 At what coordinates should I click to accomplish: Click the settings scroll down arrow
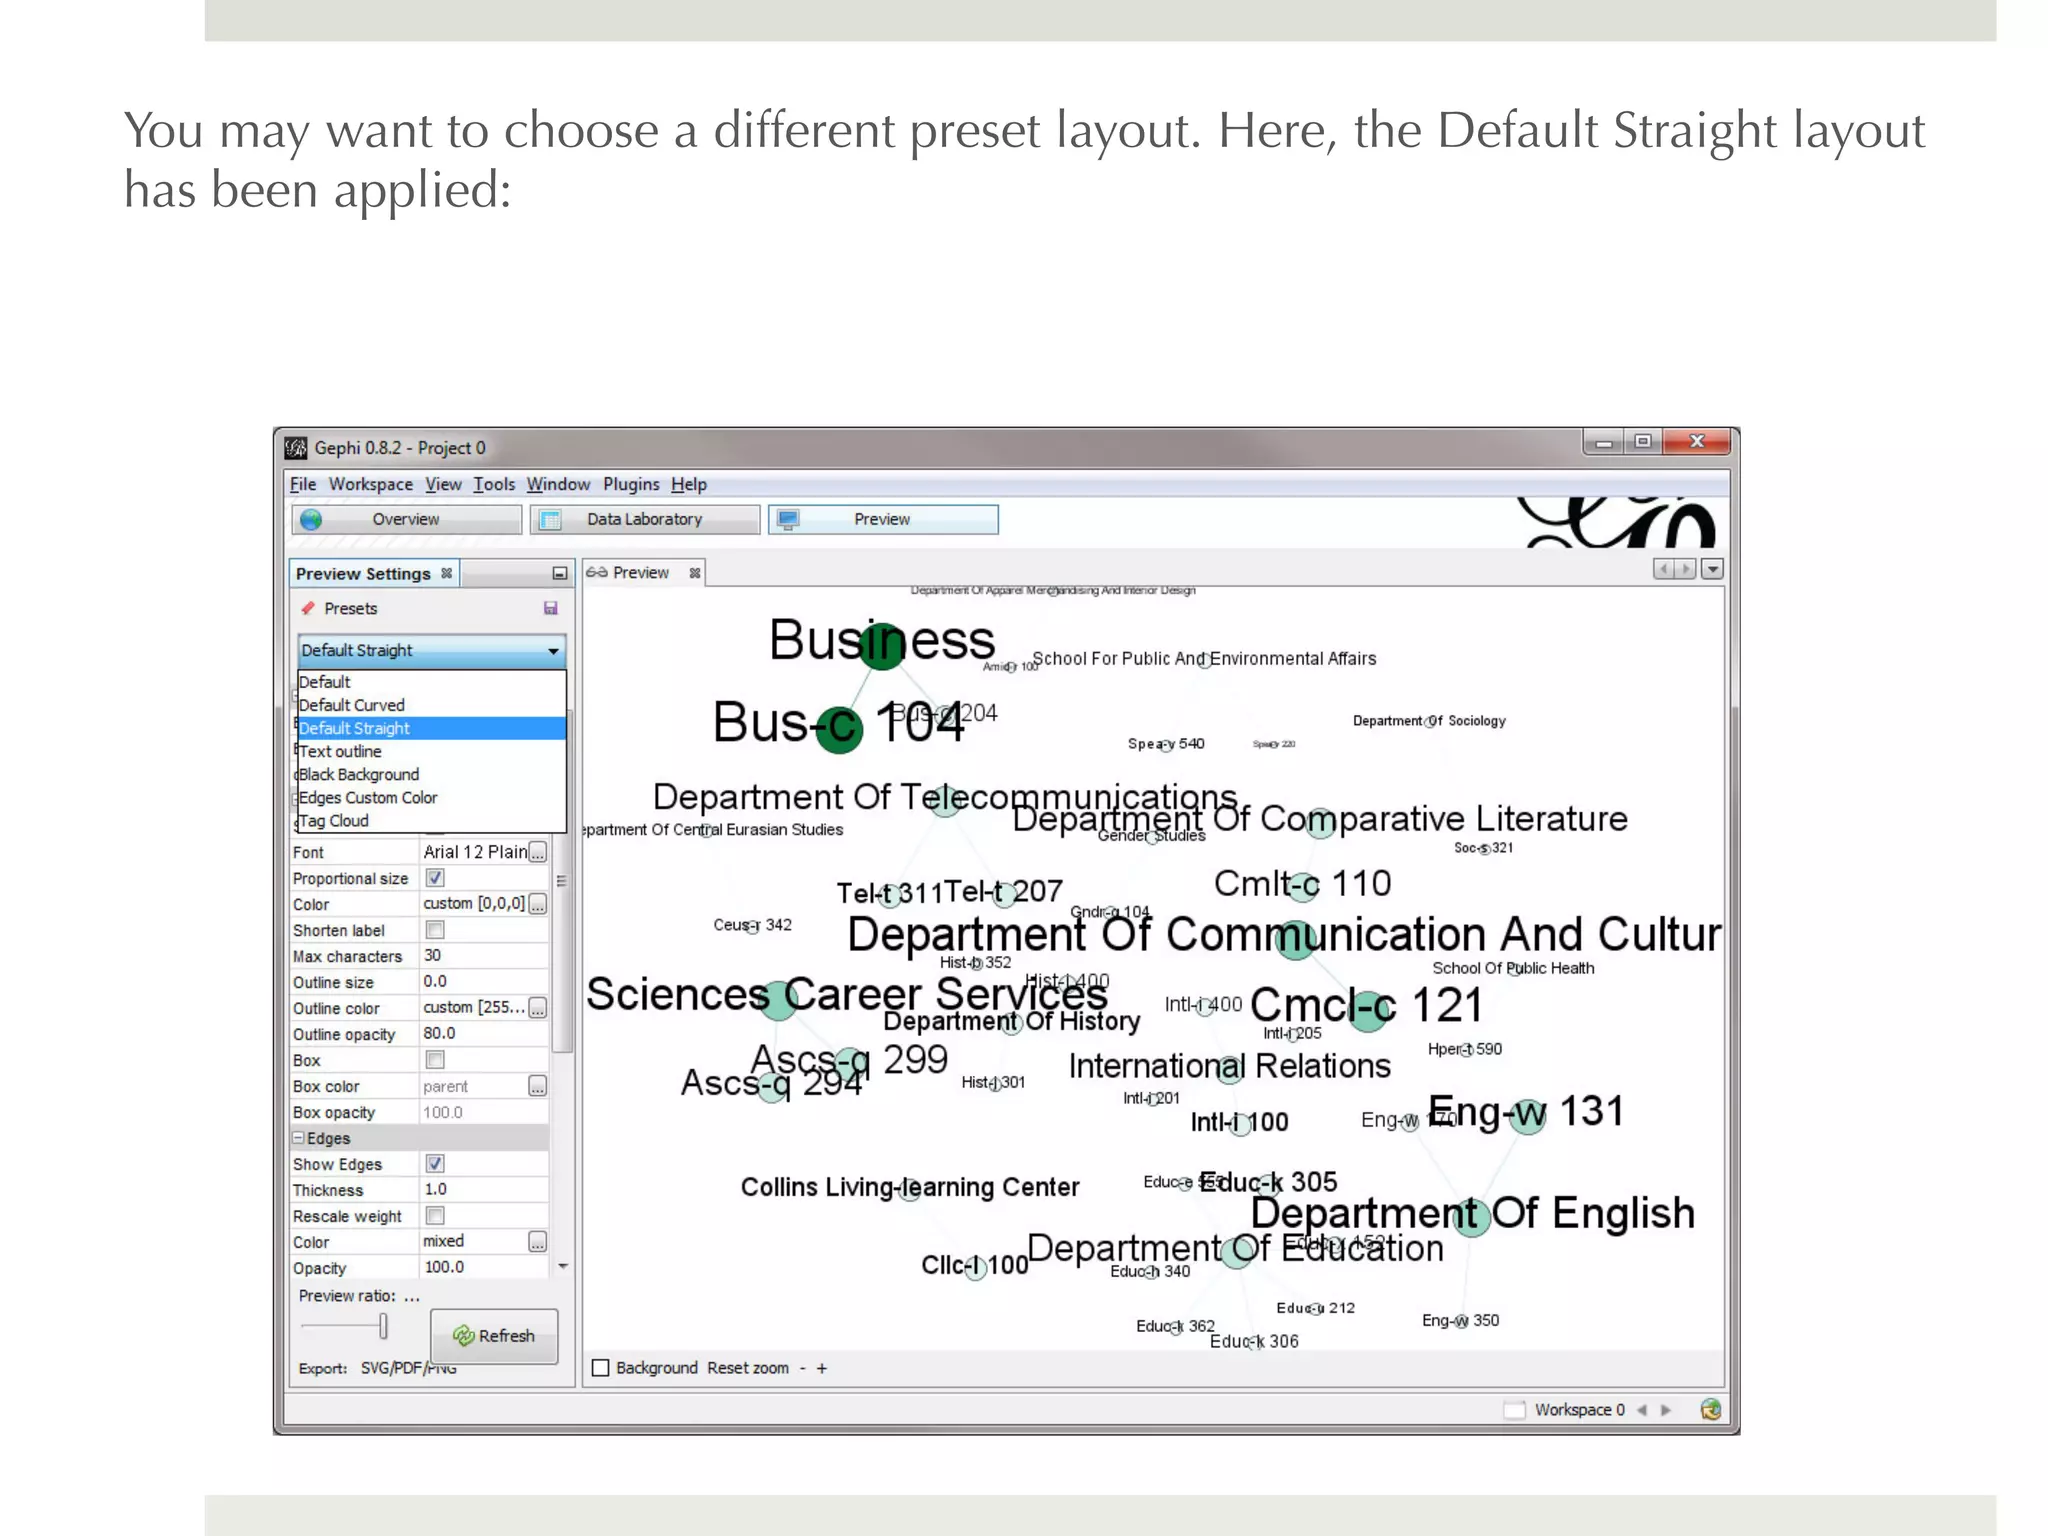pyautogui.click(x=563, y=1266)
